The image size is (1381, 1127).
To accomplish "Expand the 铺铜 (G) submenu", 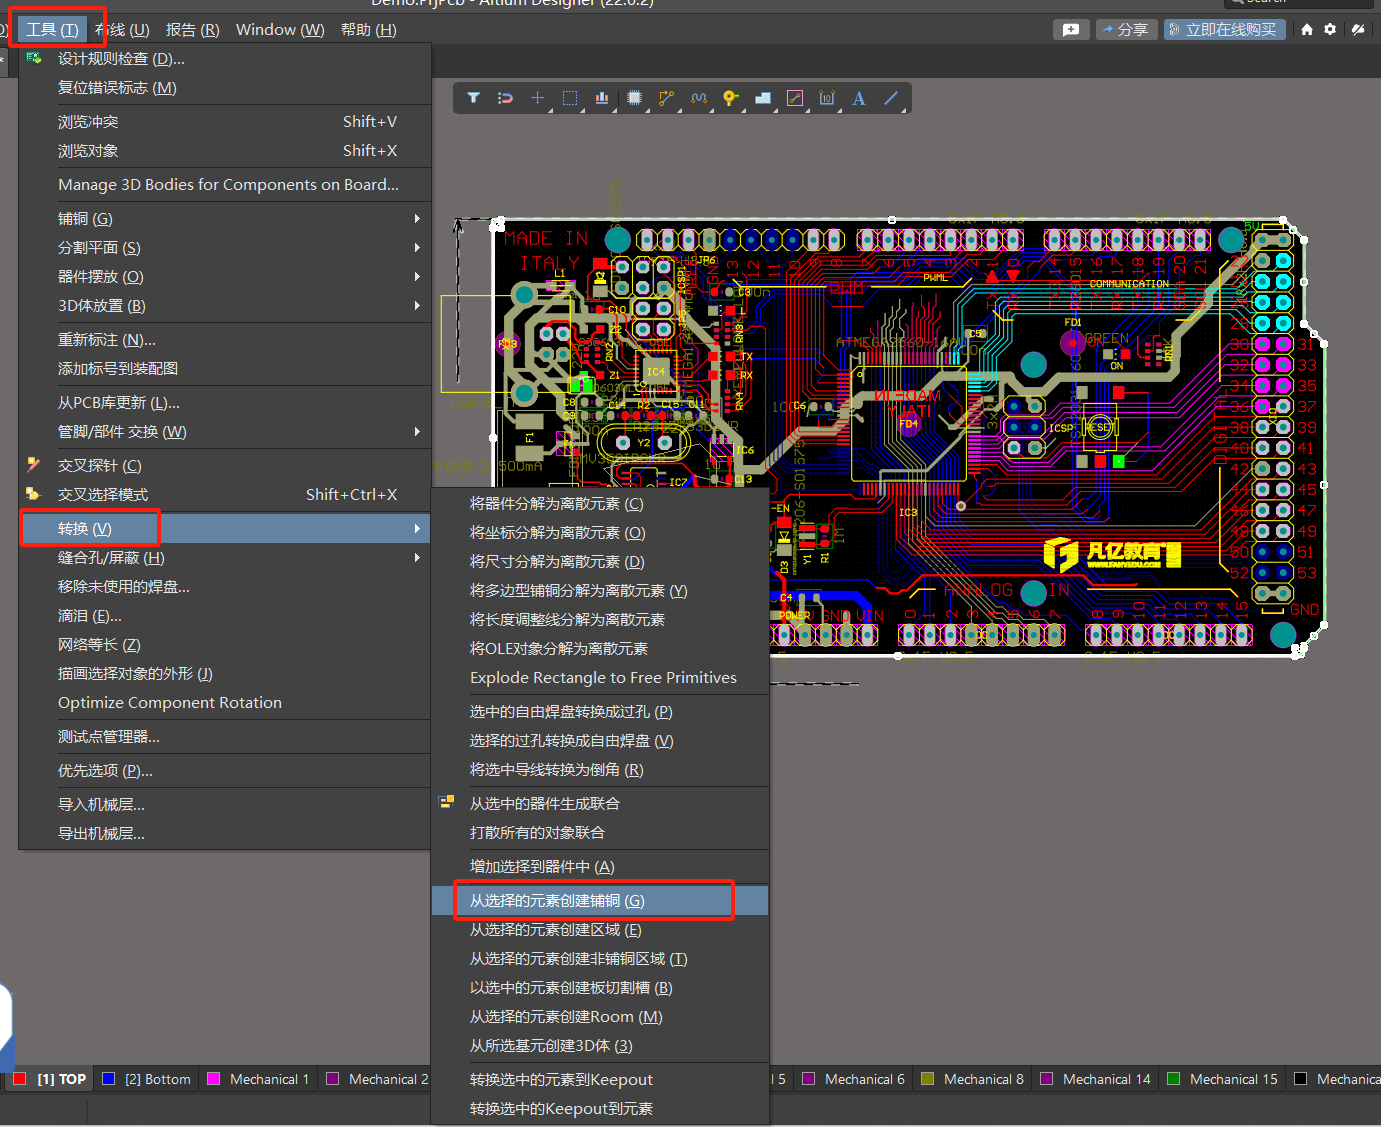I will click(225, 219).
